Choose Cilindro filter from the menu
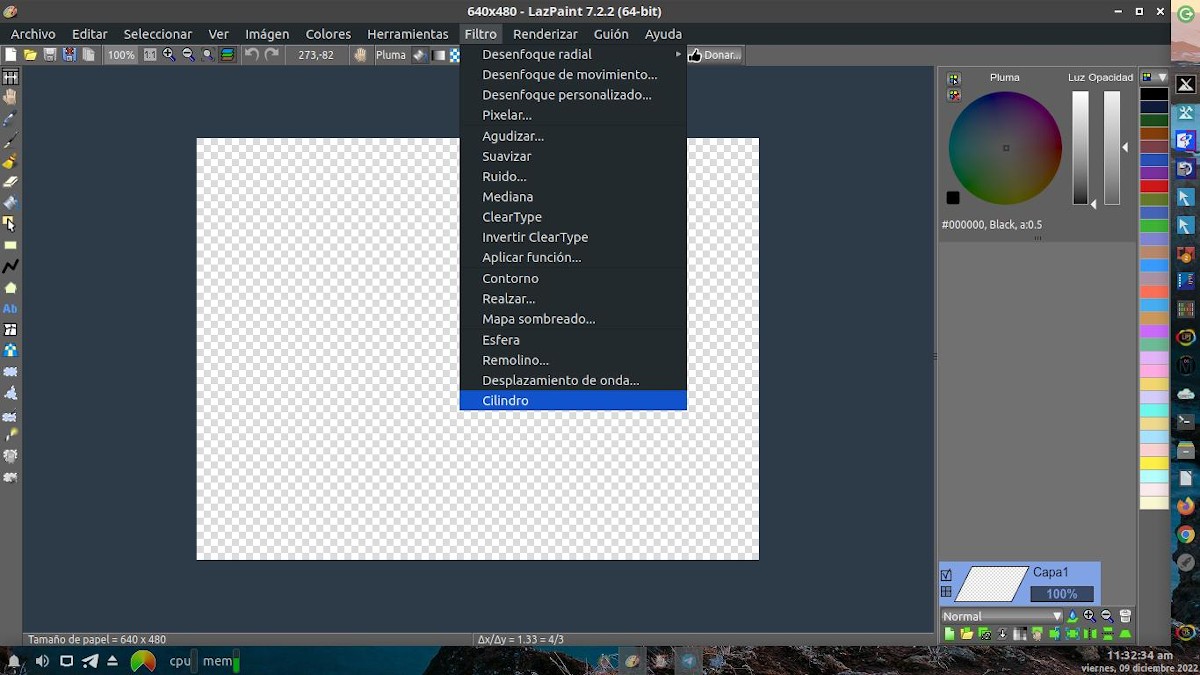Image resolution: width=1200 pixels, height=675 pixels. click(x=573, y=400)
